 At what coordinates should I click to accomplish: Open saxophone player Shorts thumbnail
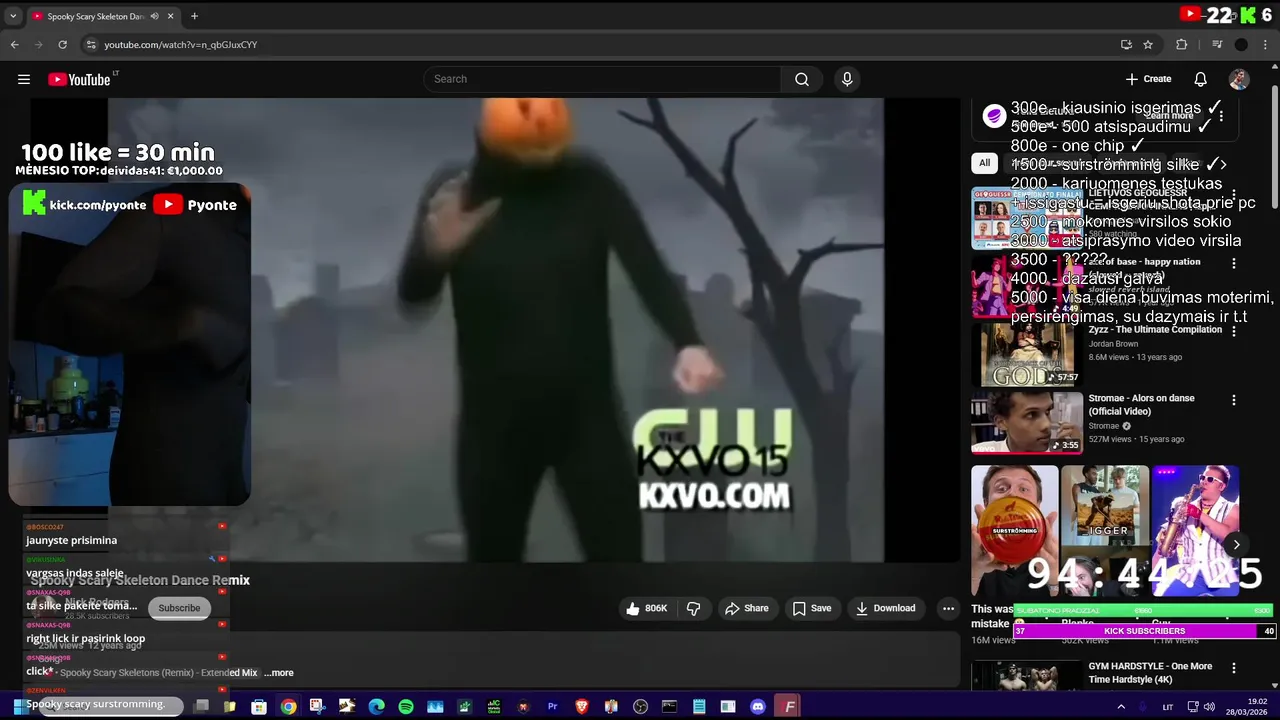[x=1195, y=530]
